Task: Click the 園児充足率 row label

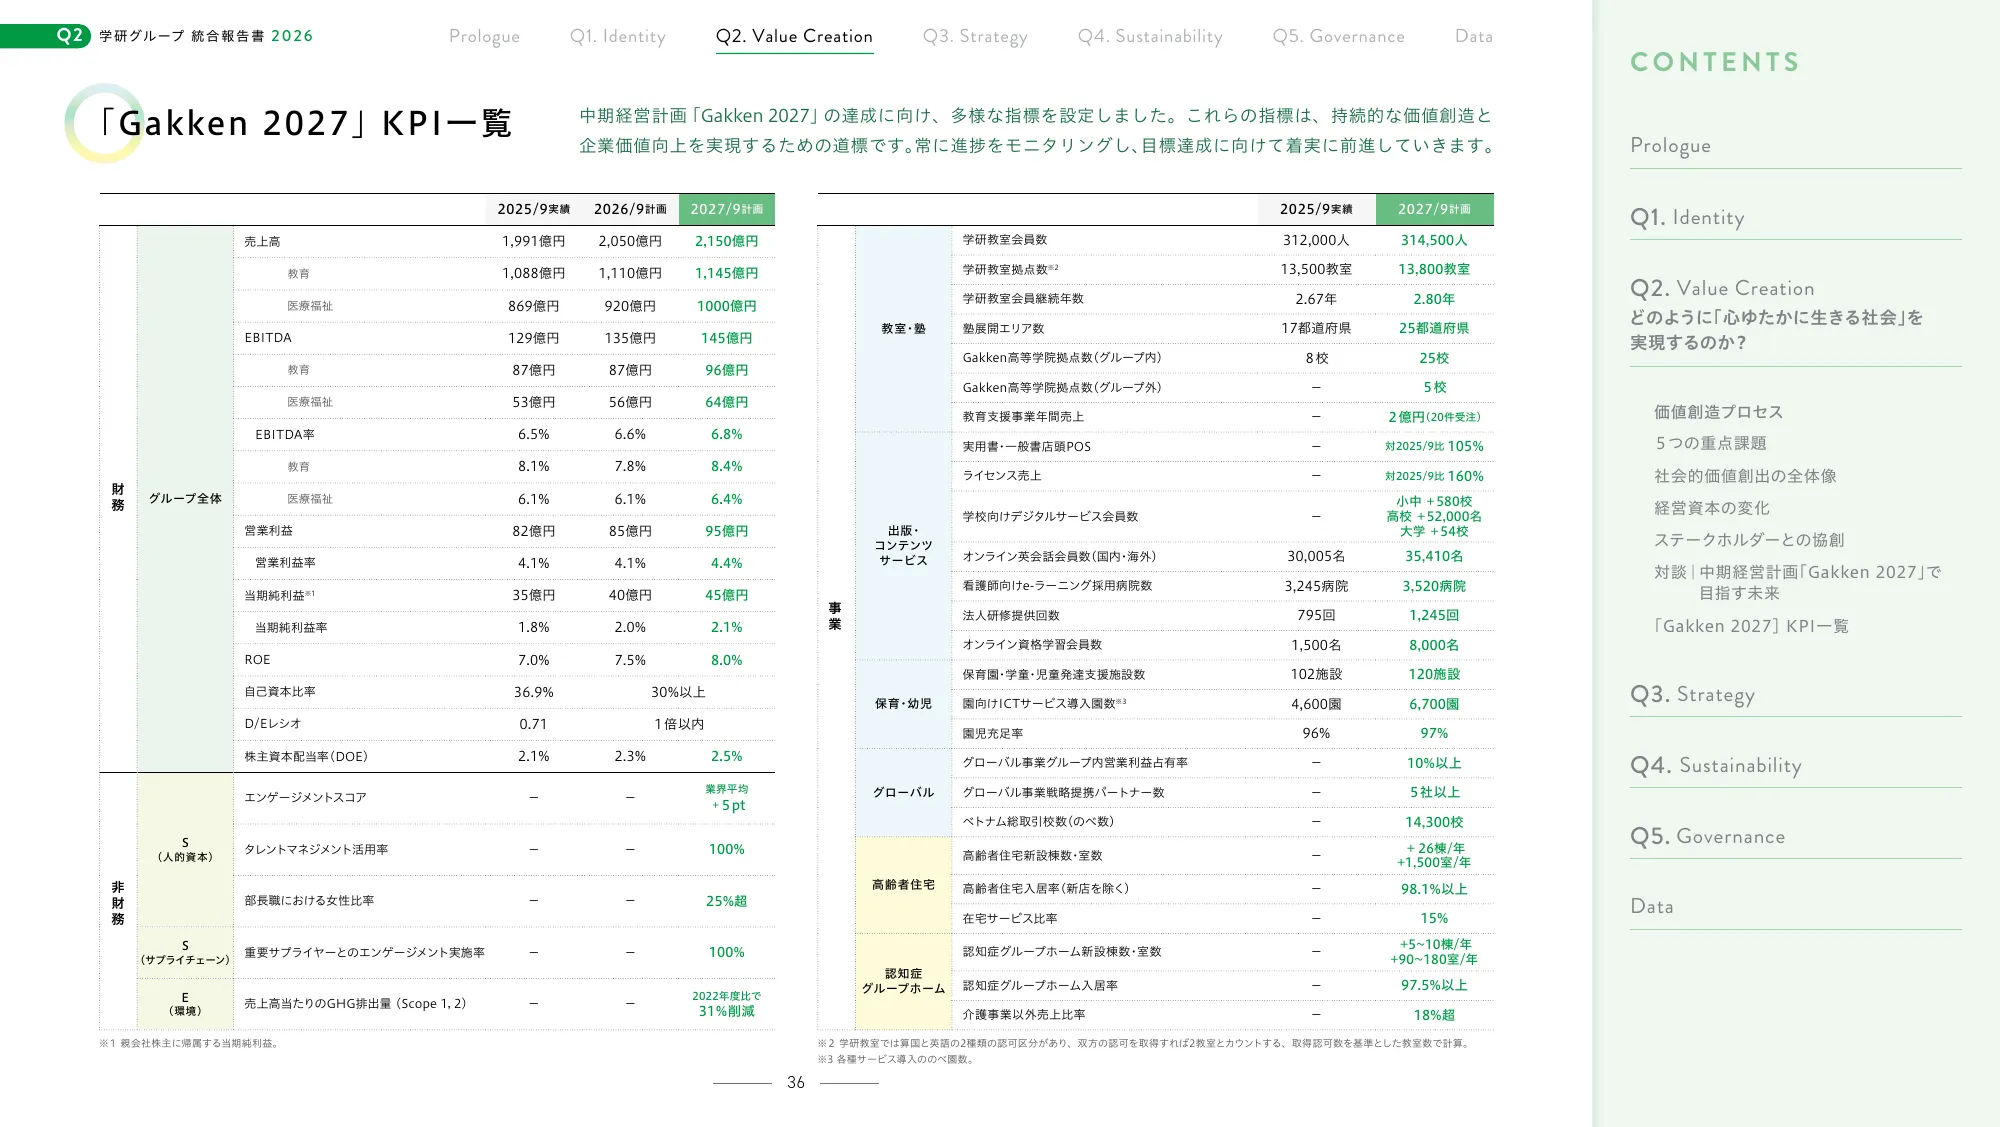Action: tap(992, 734)
